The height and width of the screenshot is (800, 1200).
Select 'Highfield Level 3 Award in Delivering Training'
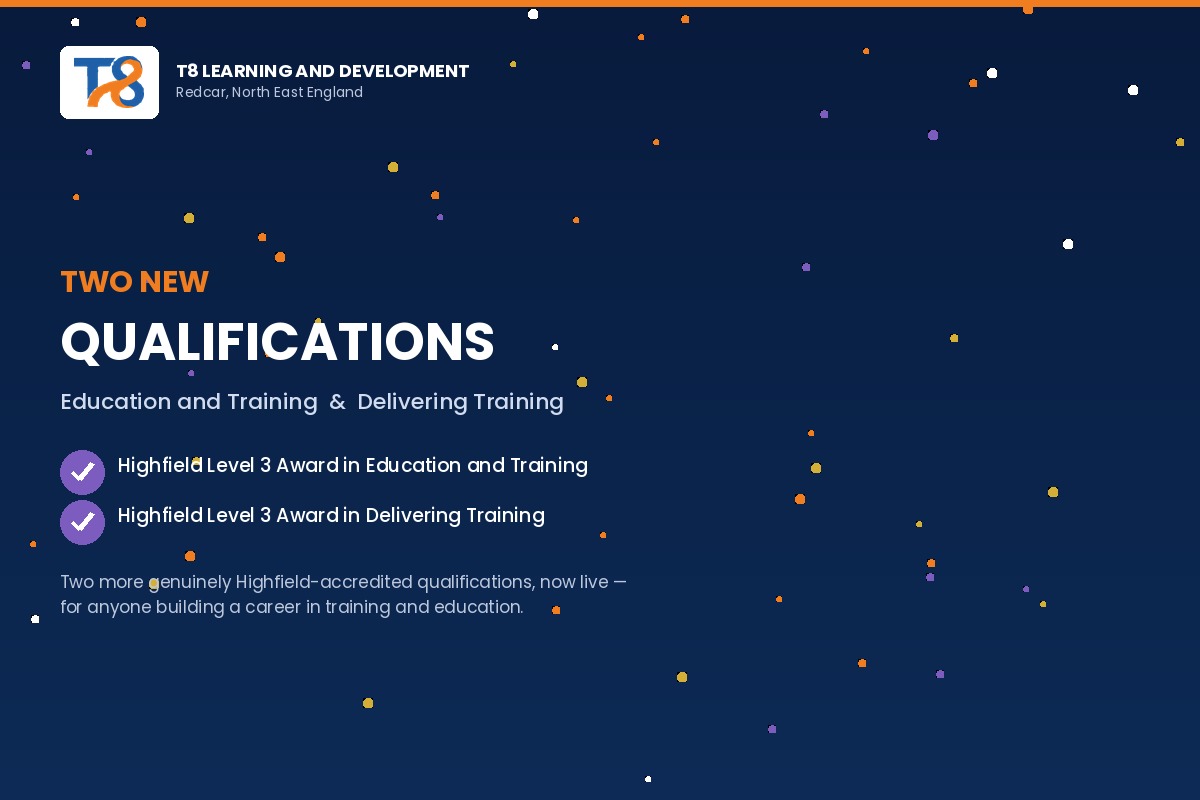[x=331, y=515]
